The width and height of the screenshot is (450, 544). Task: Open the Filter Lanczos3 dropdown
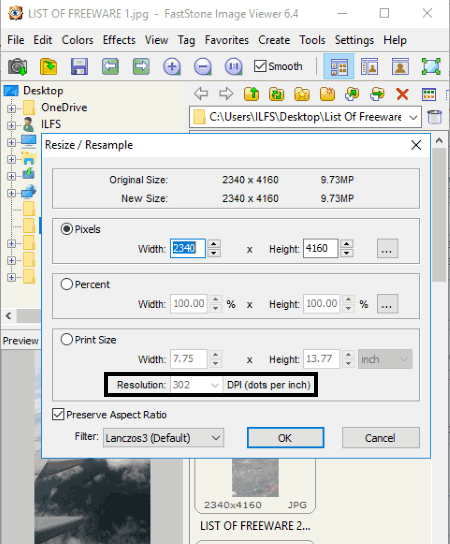163,438
